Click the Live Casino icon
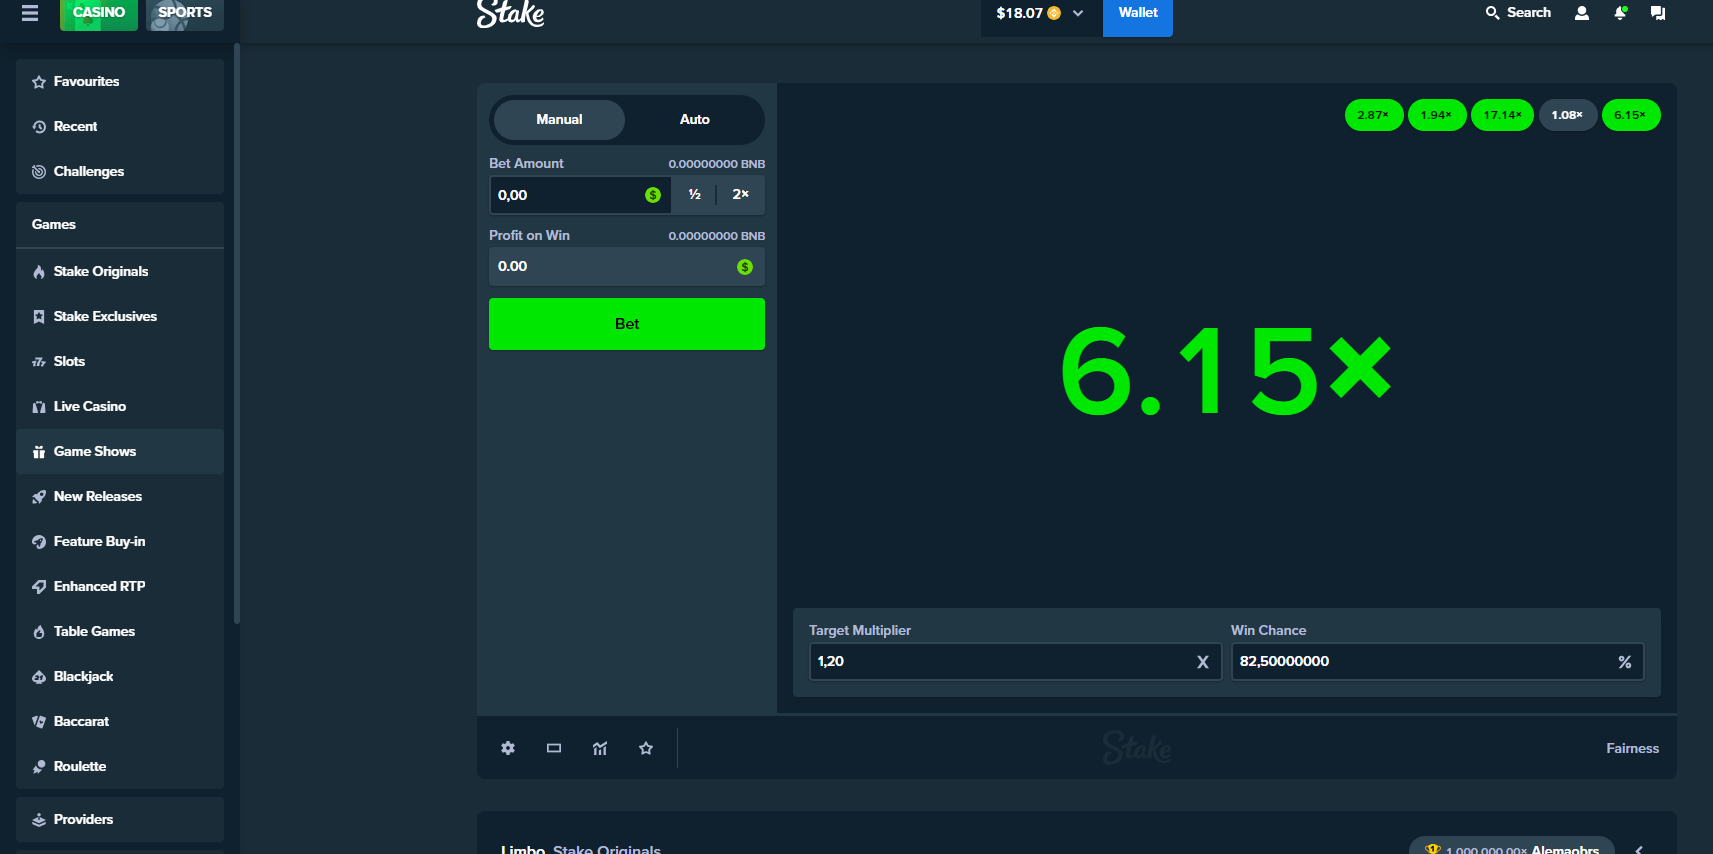 (39, 407)
